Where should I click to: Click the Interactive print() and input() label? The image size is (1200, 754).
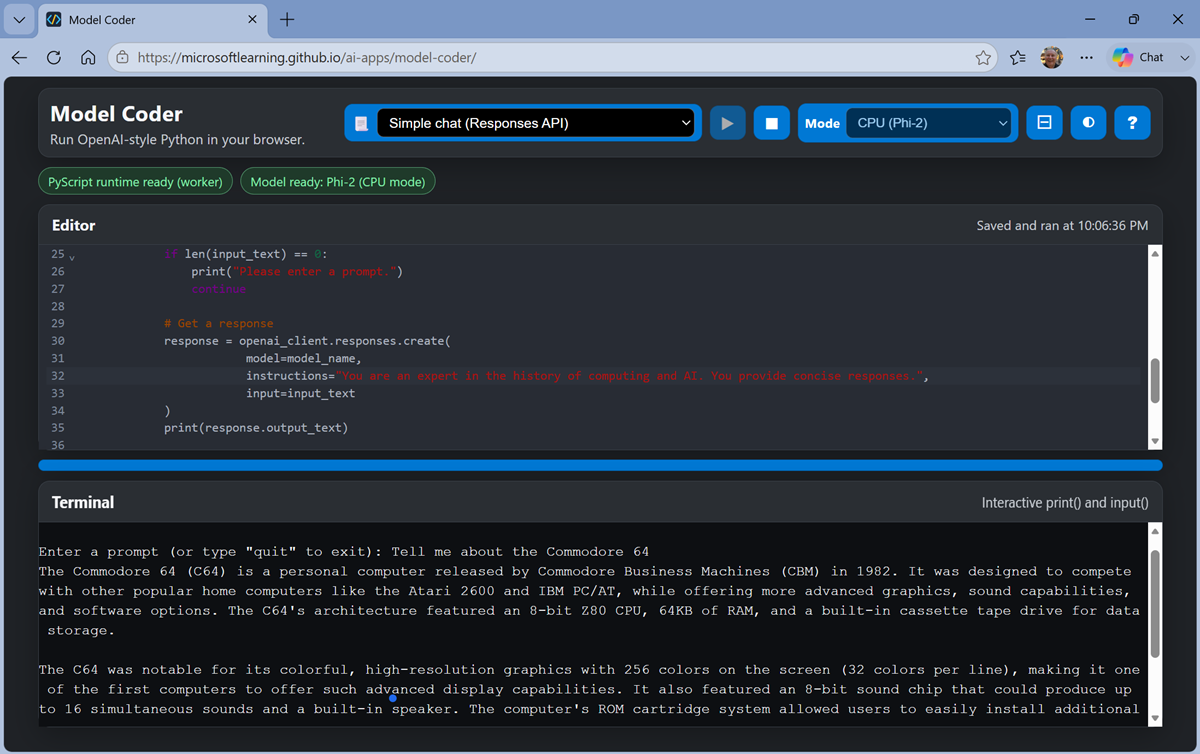pyautogui.click(x=1065, y=503)
